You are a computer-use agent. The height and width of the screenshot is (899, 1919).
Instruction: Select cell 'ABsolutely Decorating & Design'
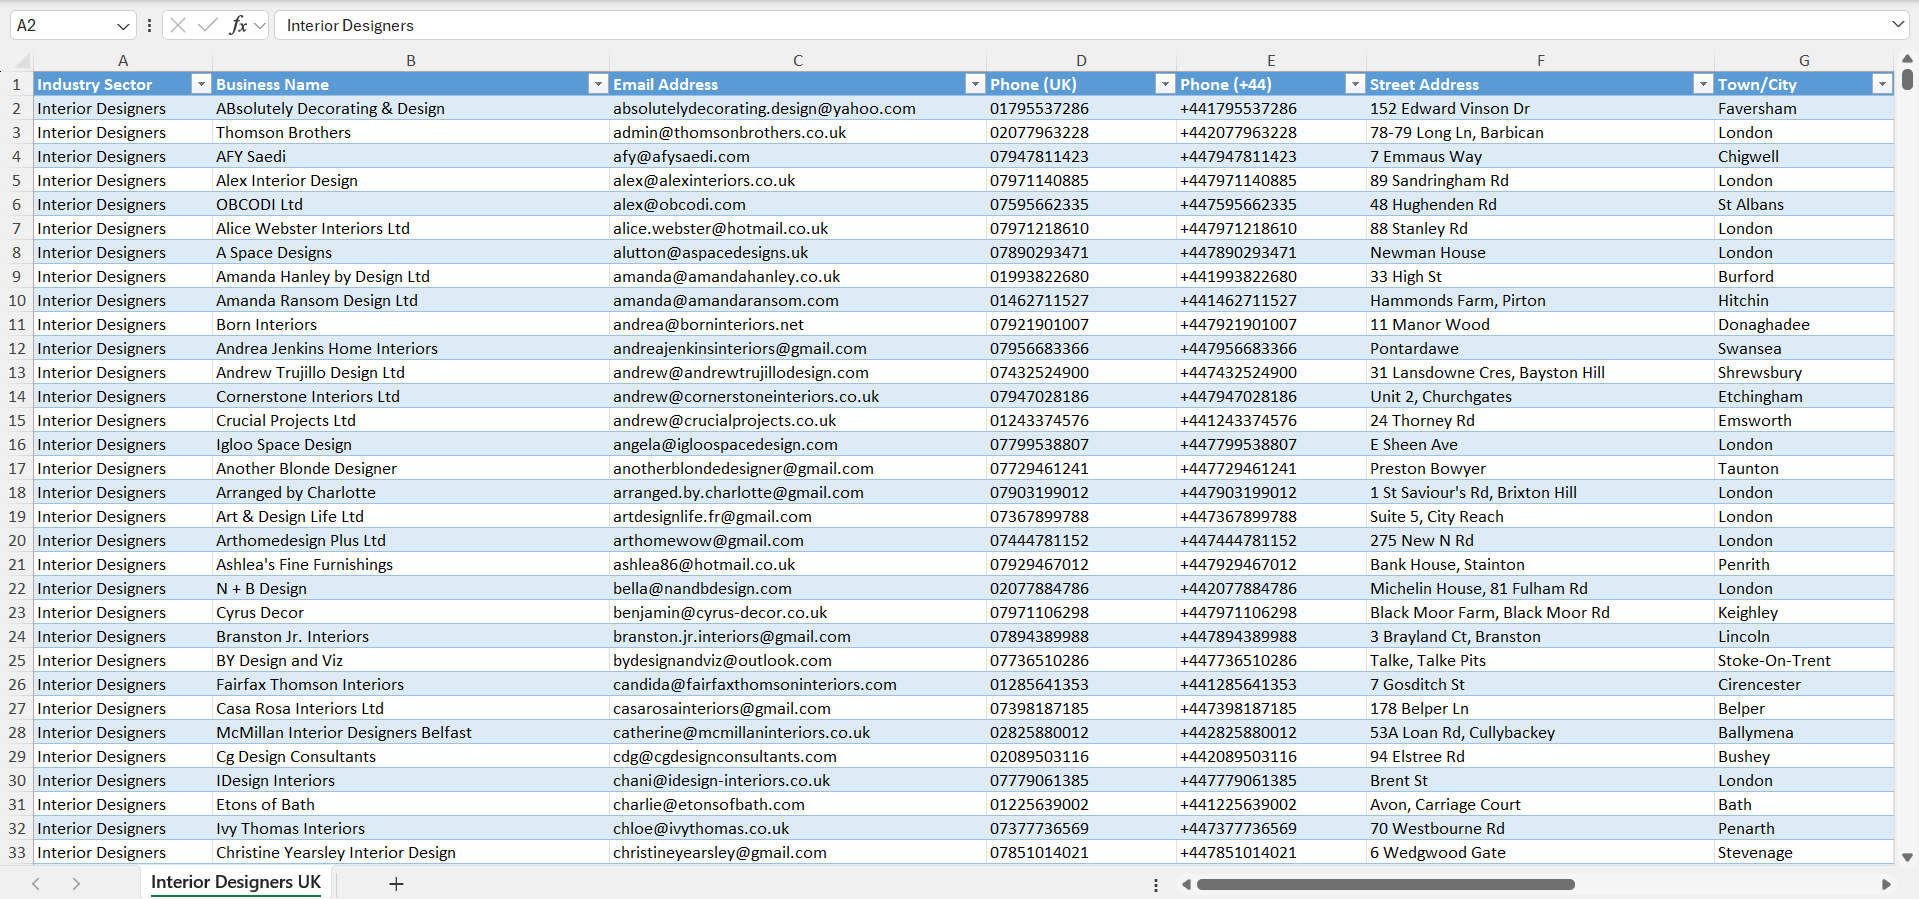411,108
